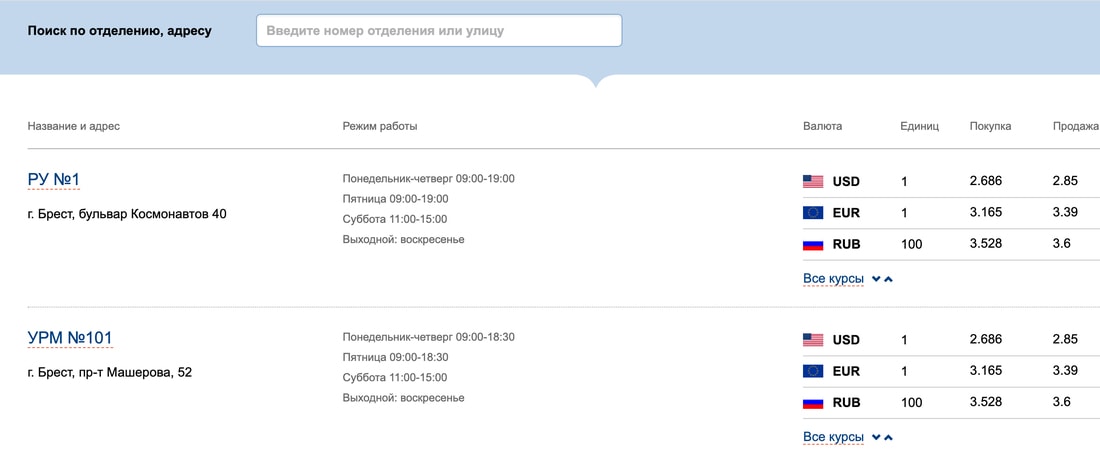Click the "Поиск по отделению, адресу" label
Screen dimensions: 1100x465
pyautogui.click(x=120, y=31)
